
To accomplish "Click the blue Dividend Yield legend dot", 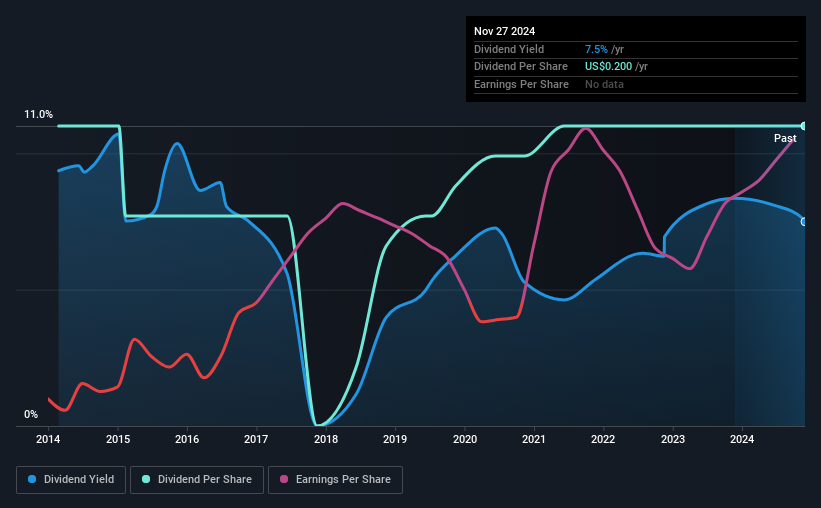I will [x=32, y=479].
